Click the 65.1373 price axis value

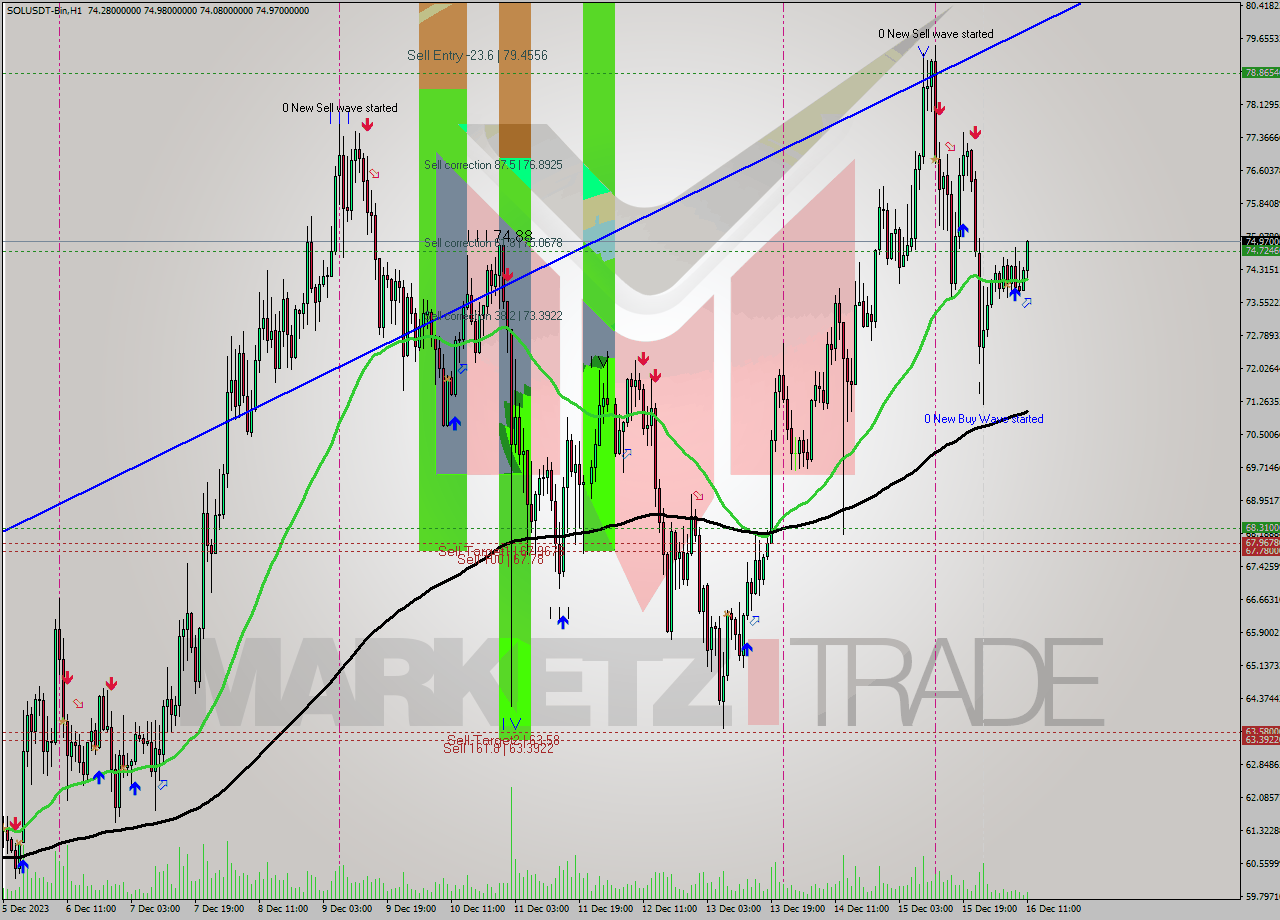tap(1261, 665)
